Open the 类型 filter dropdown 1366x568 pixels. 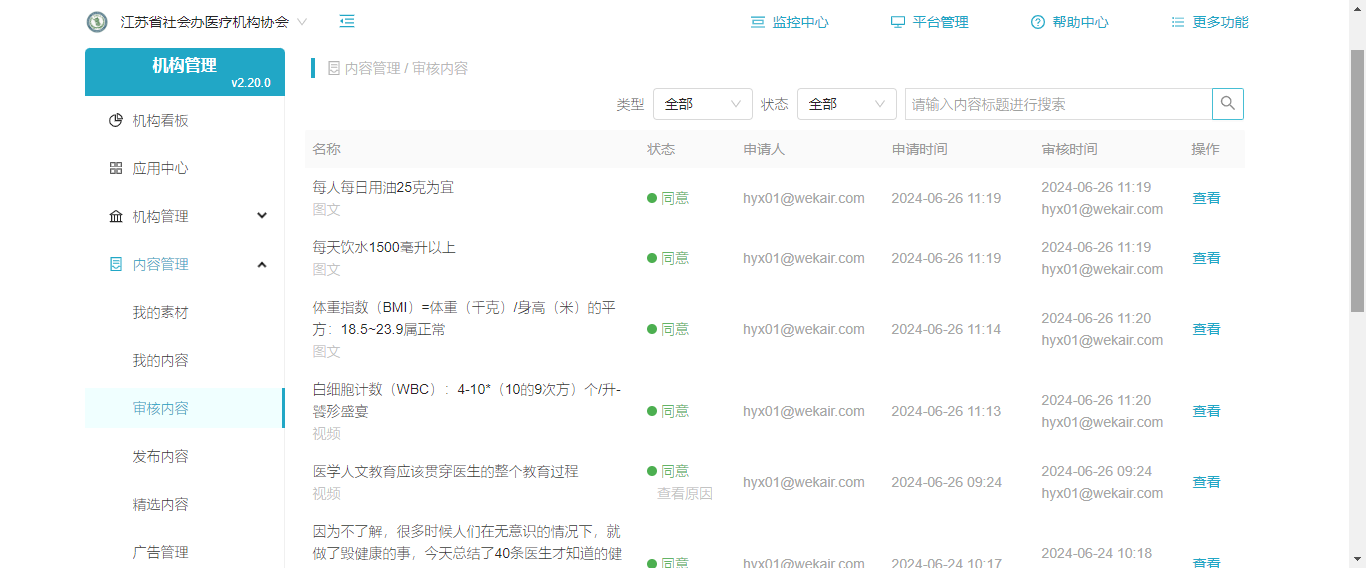[702, 104]
